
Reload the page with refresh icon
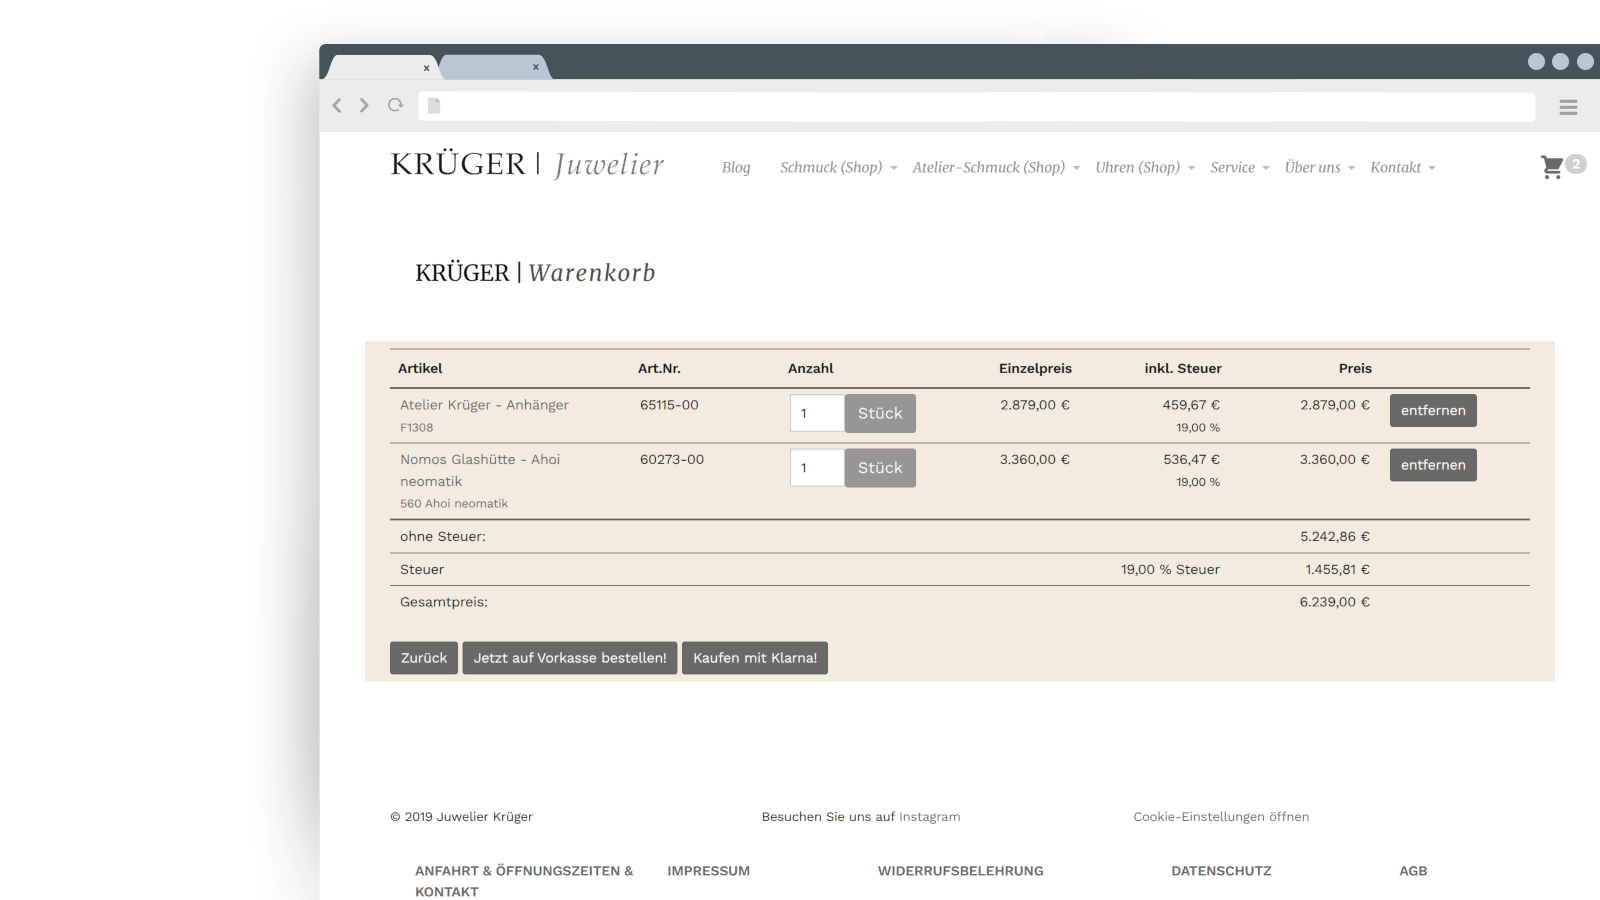[x=395, y=105]
